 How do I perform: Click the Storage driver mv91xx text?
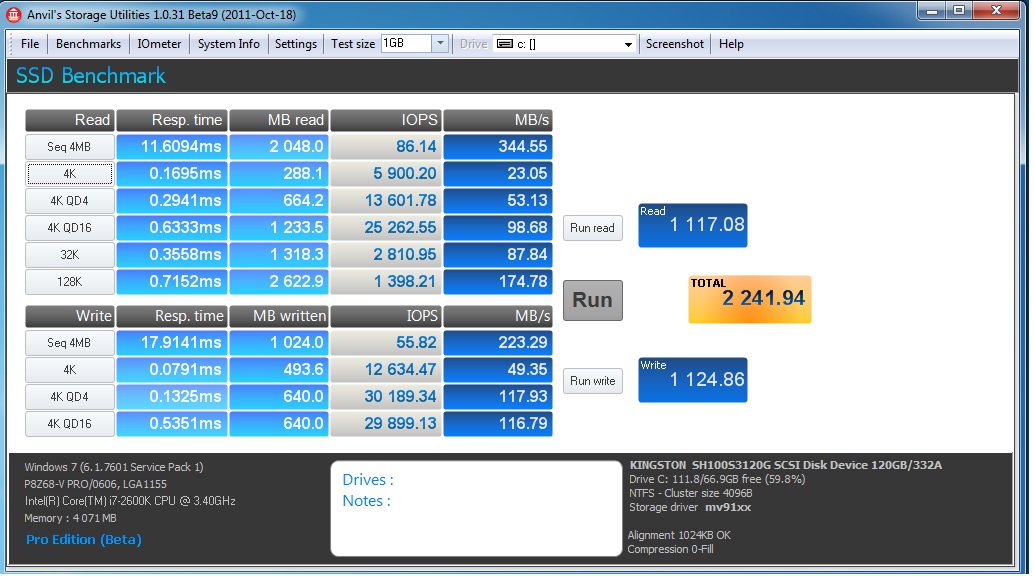690,508
